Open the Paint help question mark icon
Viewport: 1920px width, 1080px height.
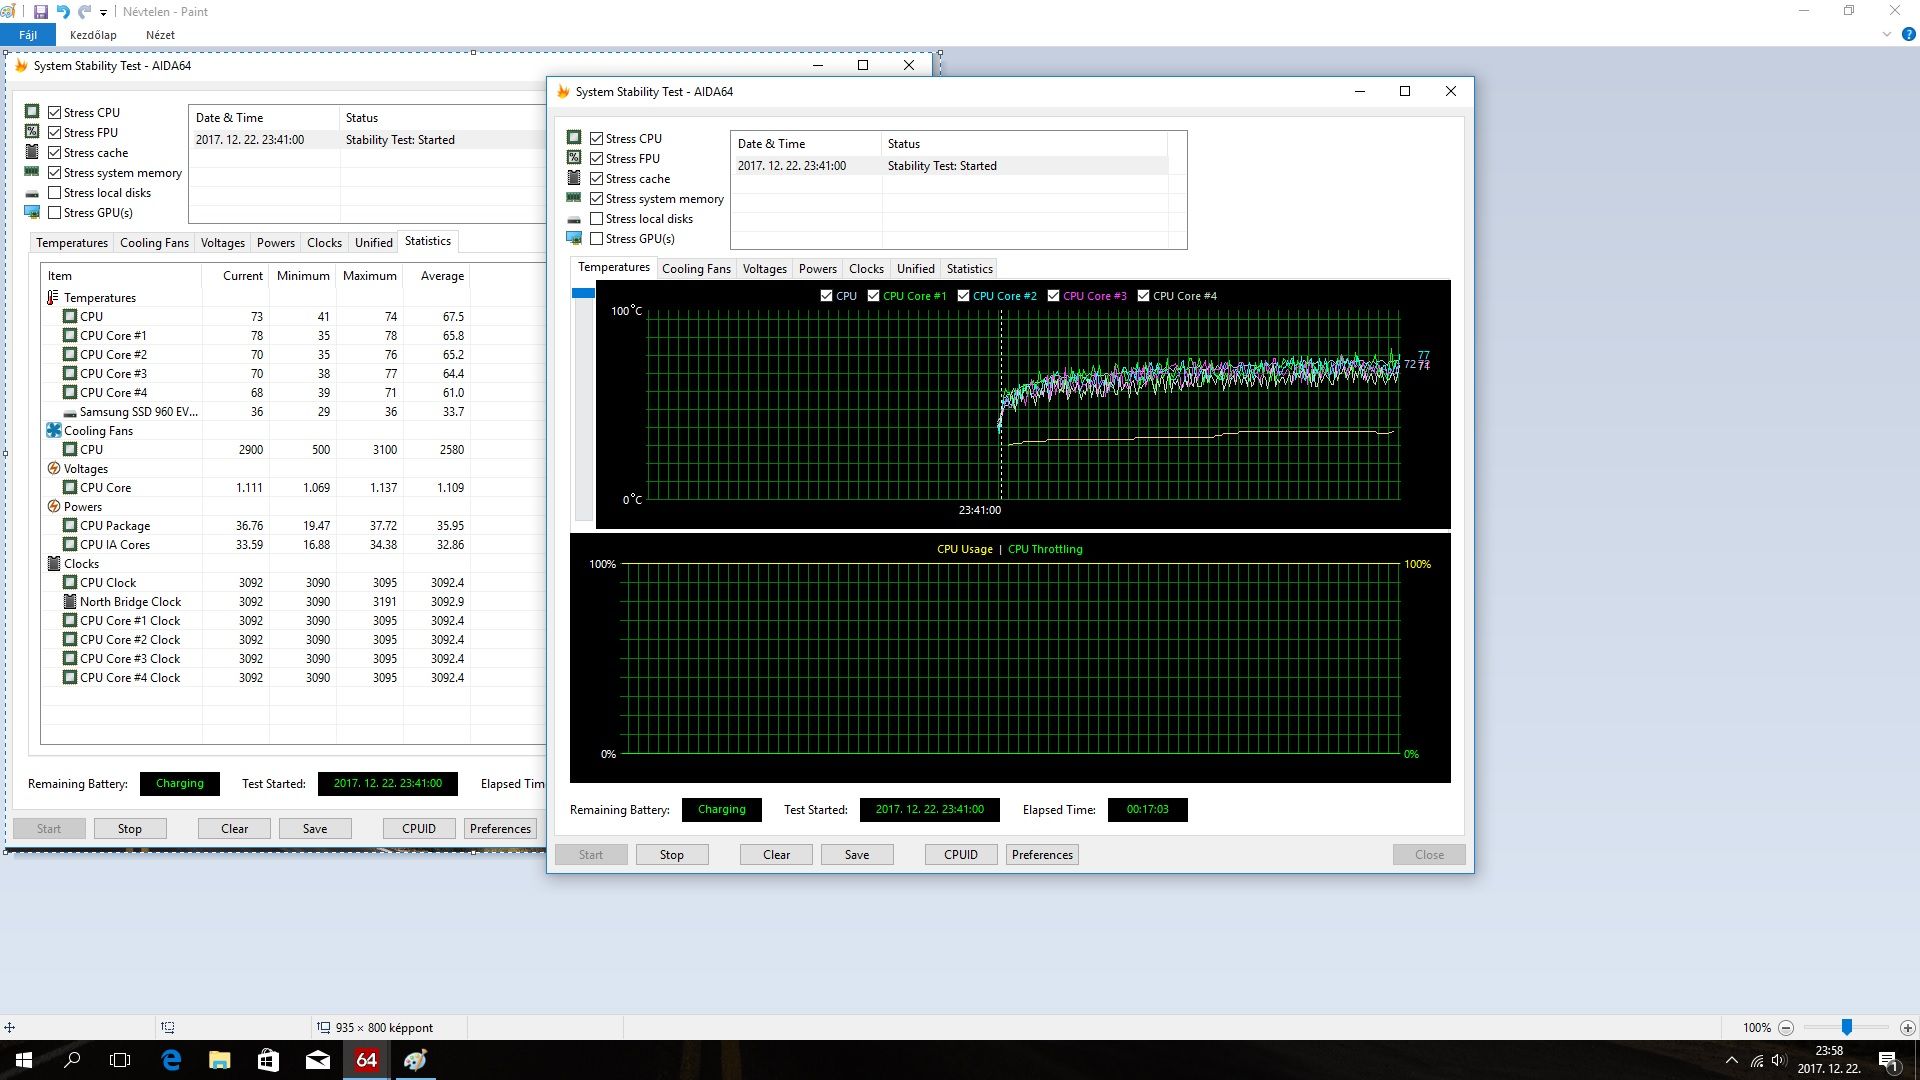point(1908,34)
